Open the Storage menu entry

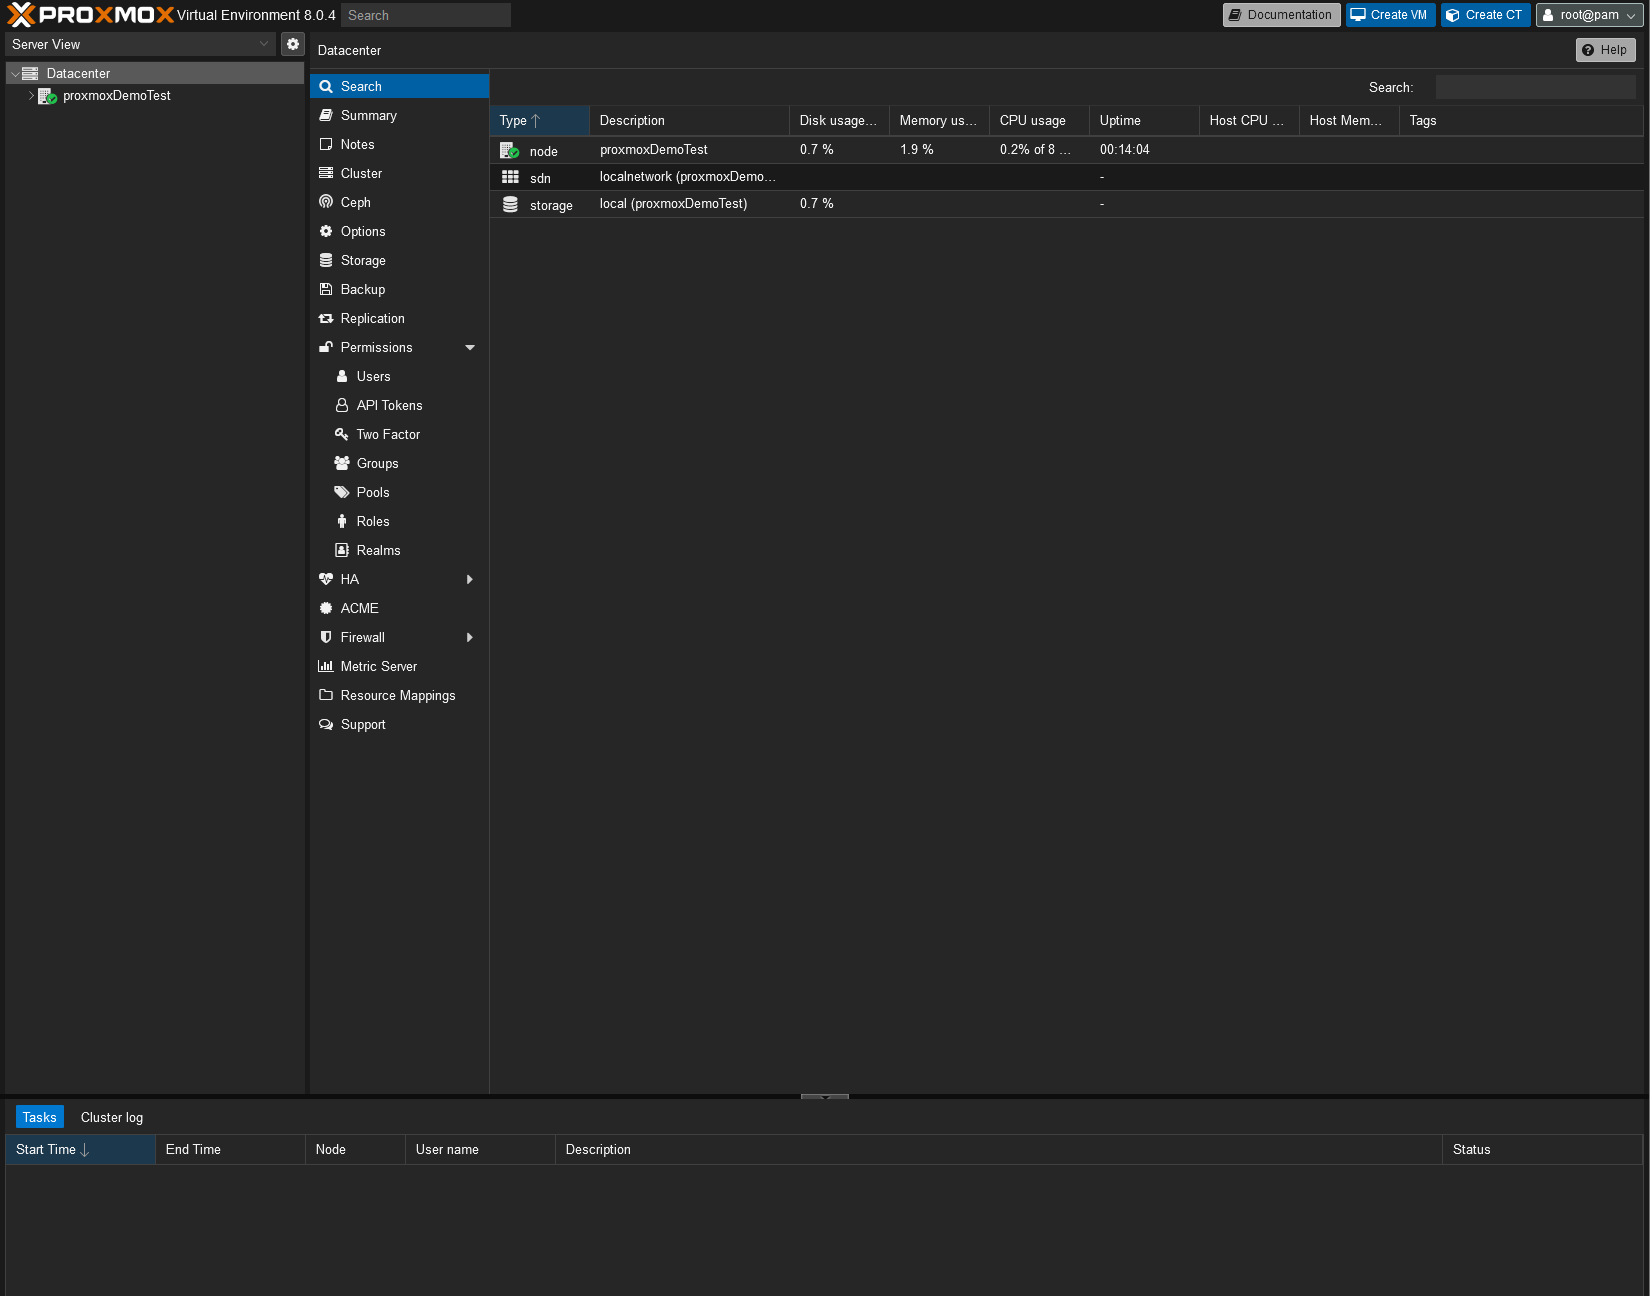(399, 260)
